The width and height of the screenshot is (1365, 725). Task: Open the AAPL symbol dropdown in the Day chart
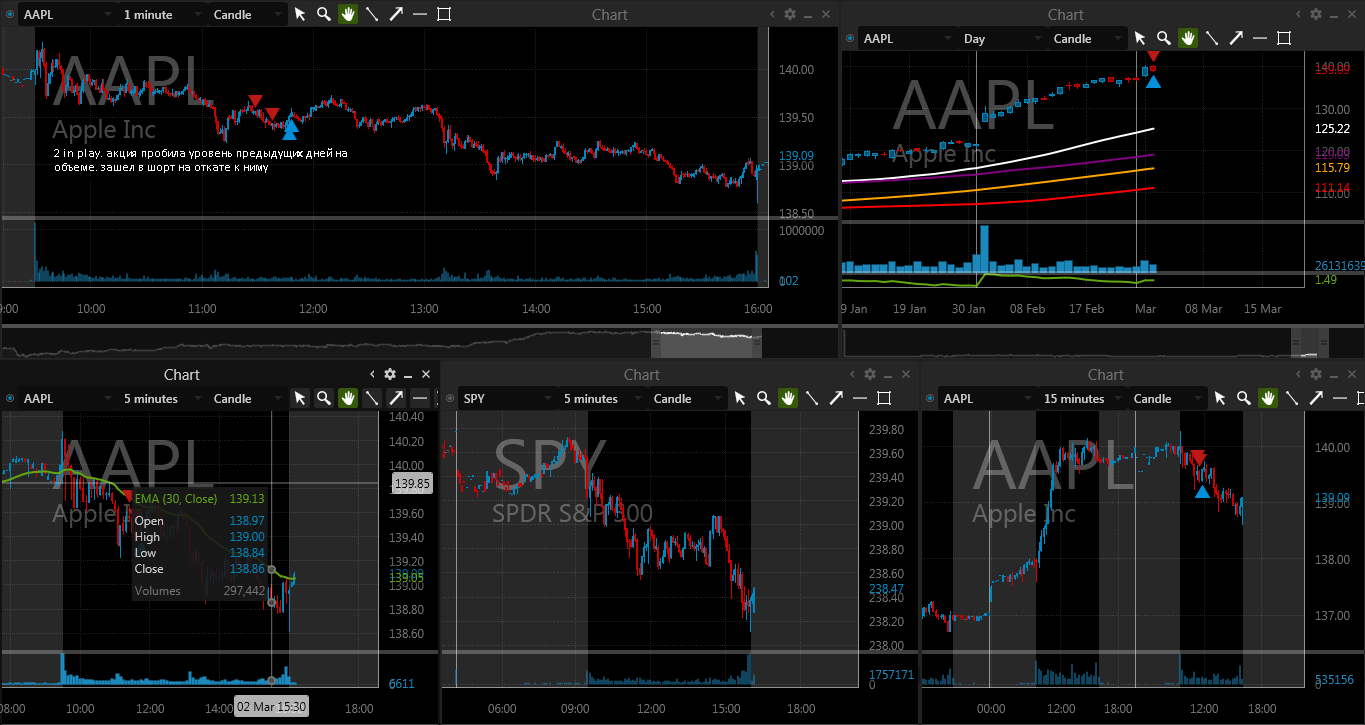point(906,38)
